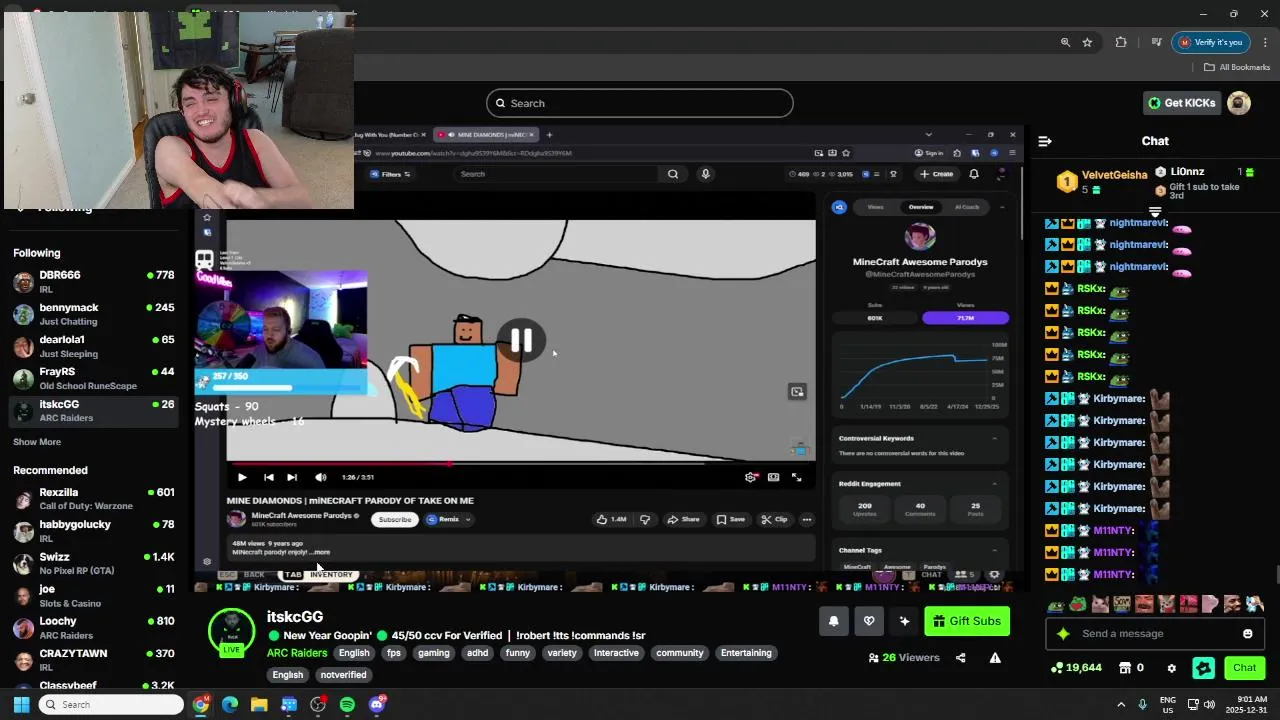The width and height of the screenshot is (1280, 720).
Task: Click the stream notification bell icon
Action: 834,621
